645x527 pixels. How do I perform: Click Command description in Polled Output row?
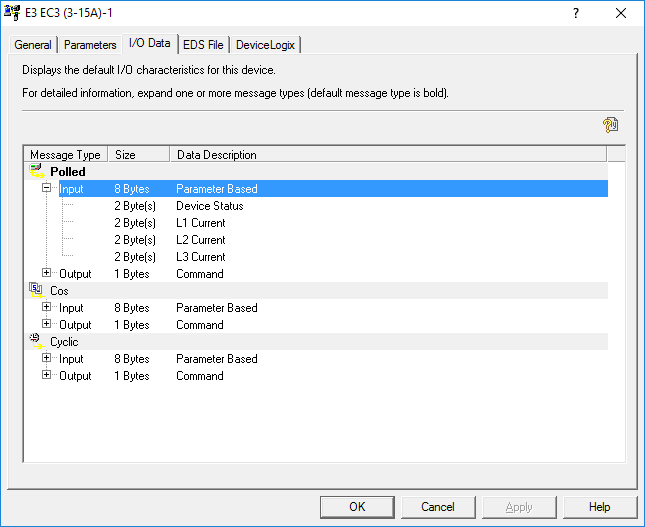click(x=200, y=274)
